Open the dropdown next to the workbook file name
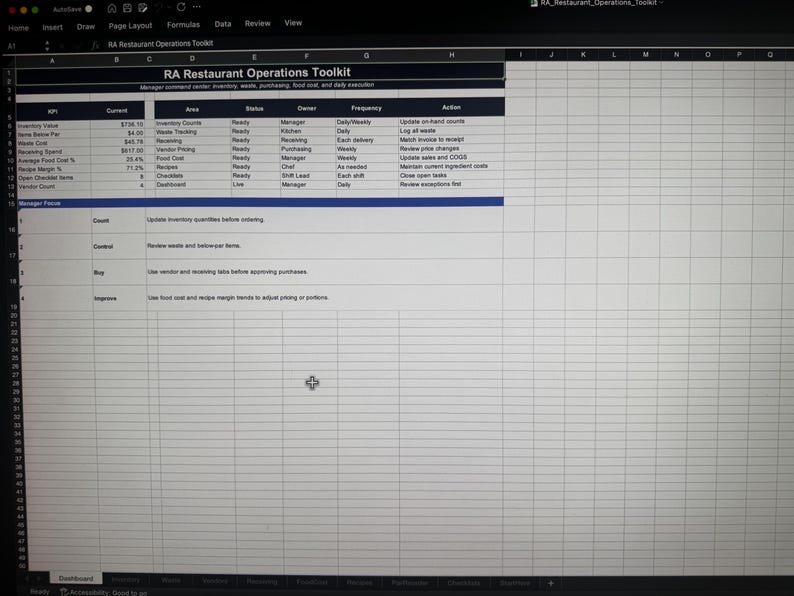The width and height of the screenshot is (794, 596). point(661,3)
